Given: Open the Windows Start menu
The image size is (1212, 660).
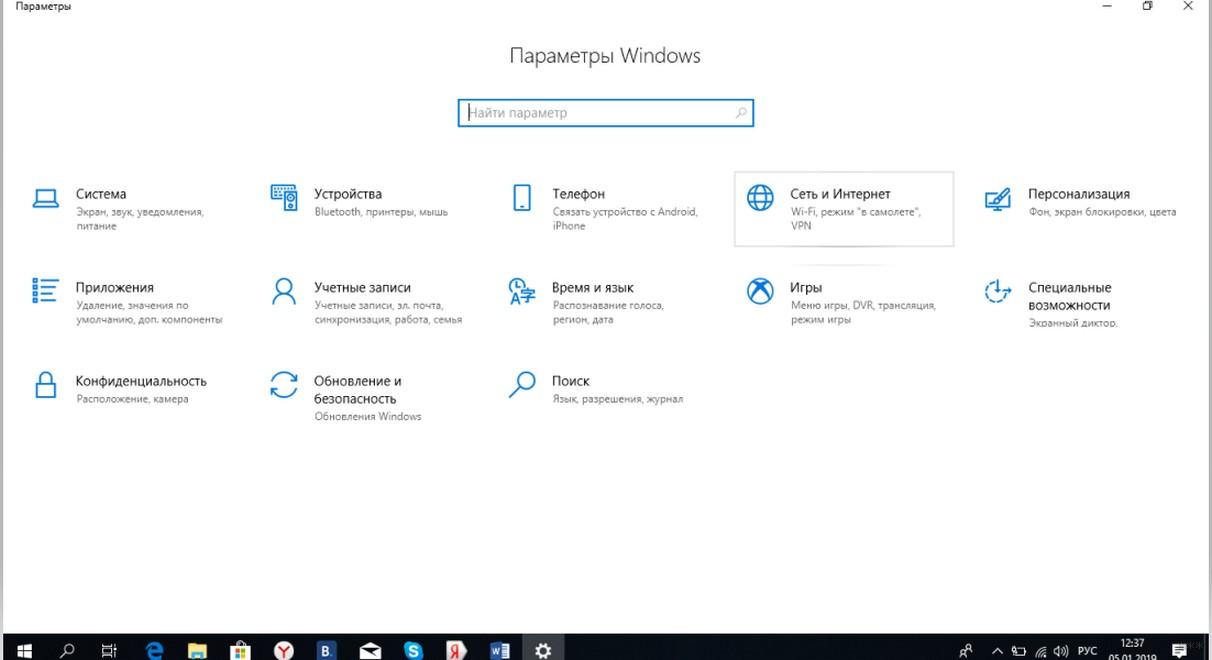Looking at the screenshot, I should coord(24,651).
